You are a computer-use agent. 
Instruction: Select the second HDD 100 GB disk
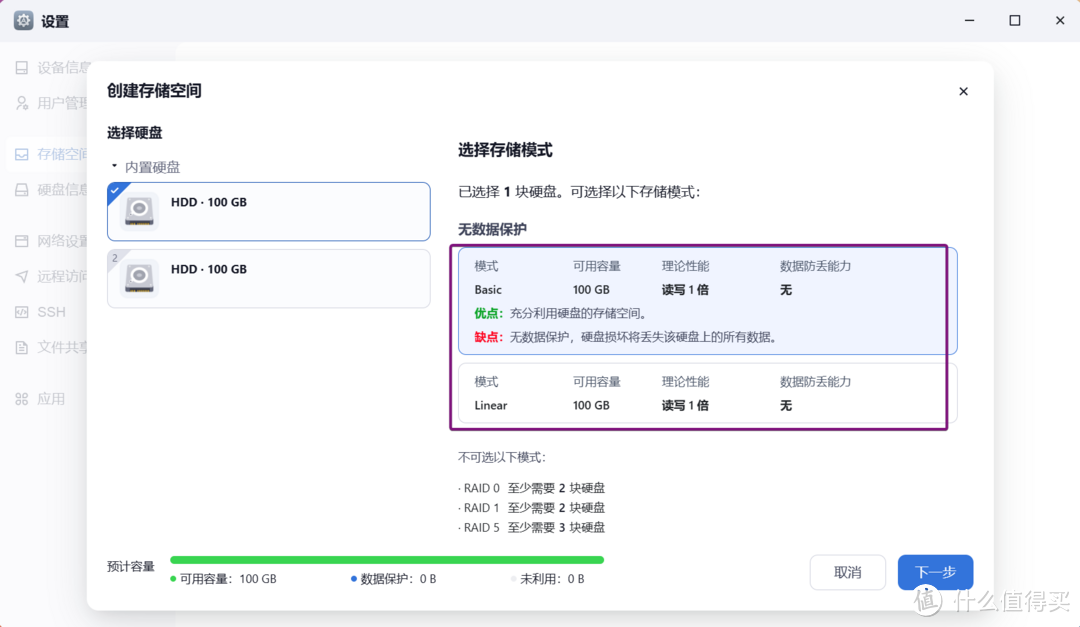[268, 278]
